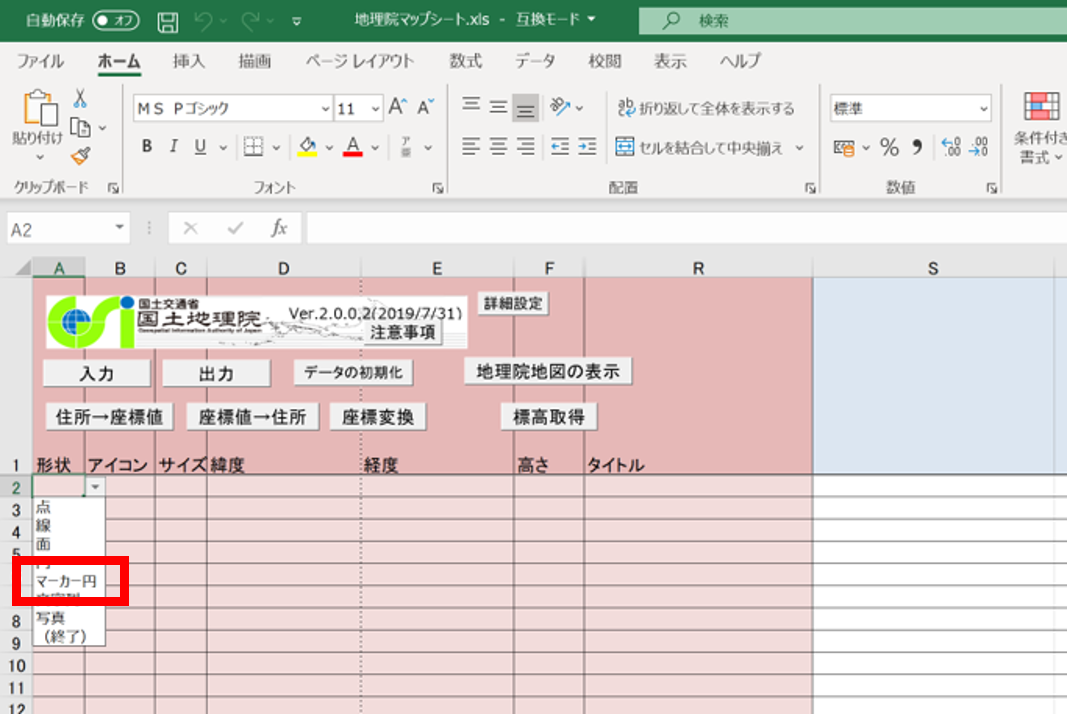This screenshot has height=714, width=1067.
Task: Click the Copy icon
Action: coord(80,127)
